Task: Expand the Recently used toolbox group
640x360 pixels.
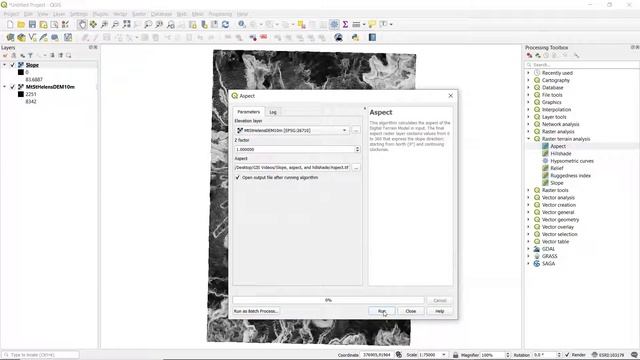Action: (529, 73)
